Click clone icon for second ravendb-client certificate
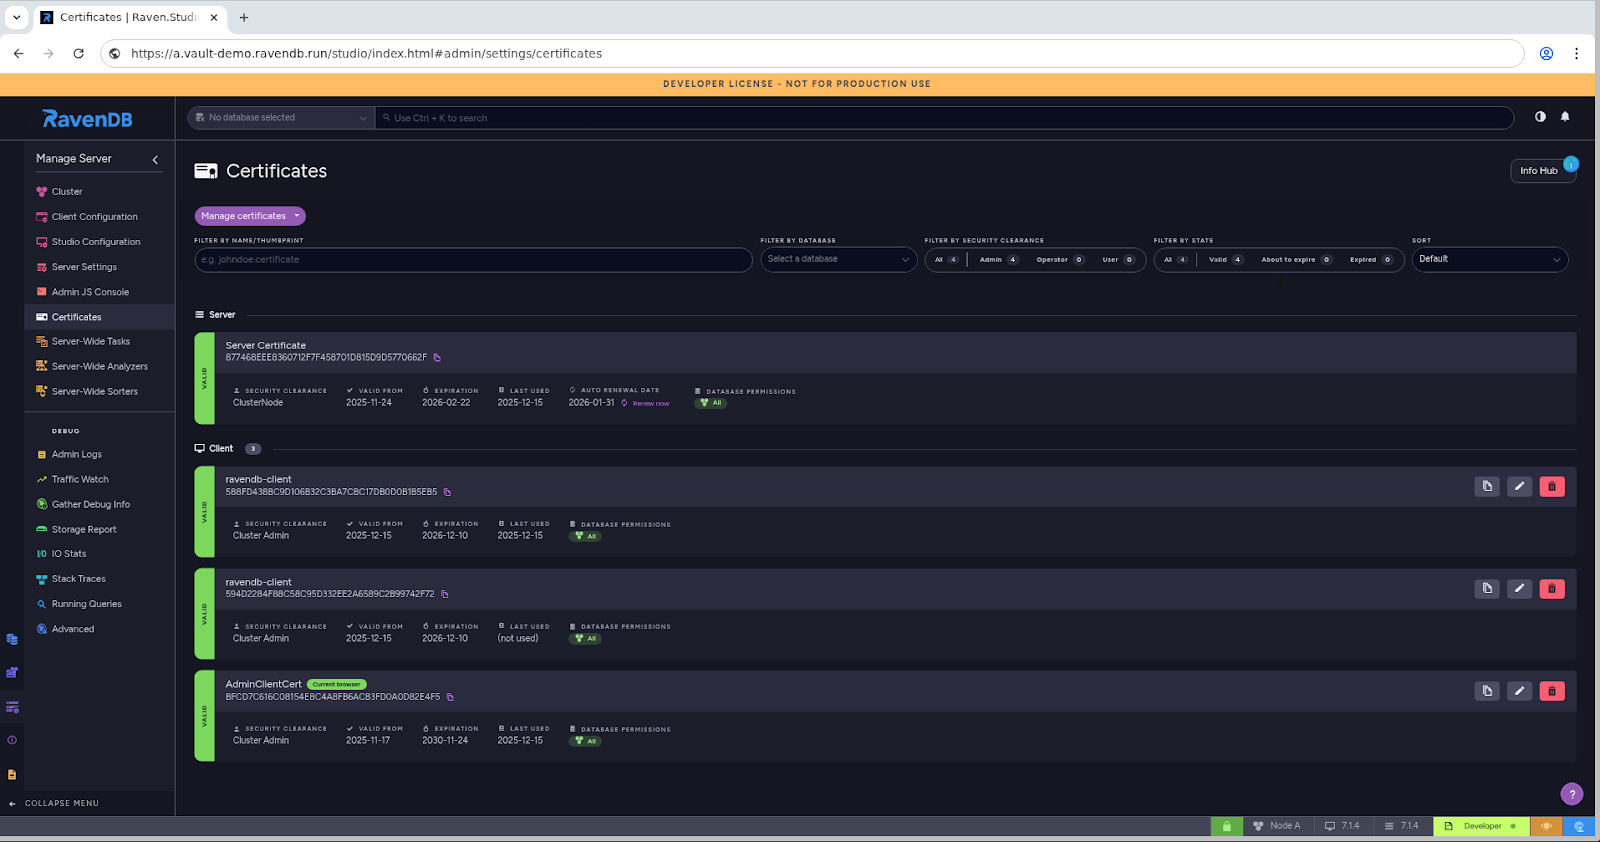 [x=1487, y=589]
